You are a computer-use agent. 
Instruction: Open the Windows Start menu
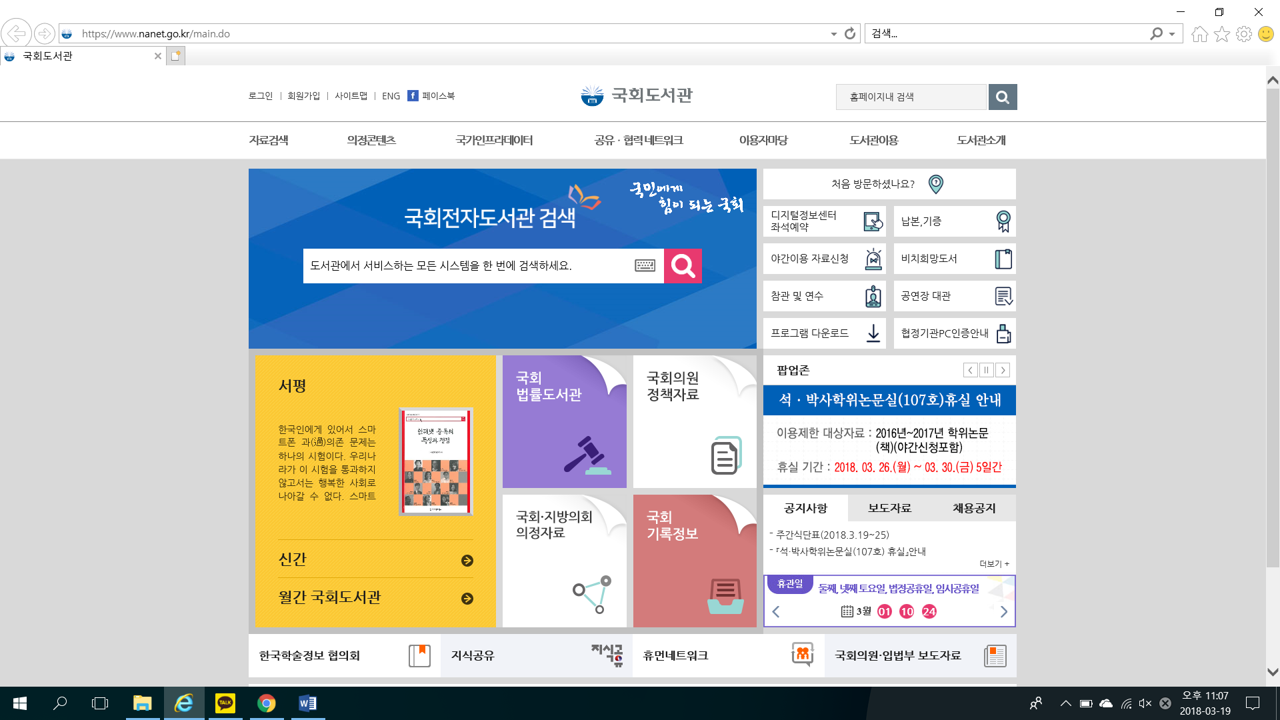[x=19, y=703]
